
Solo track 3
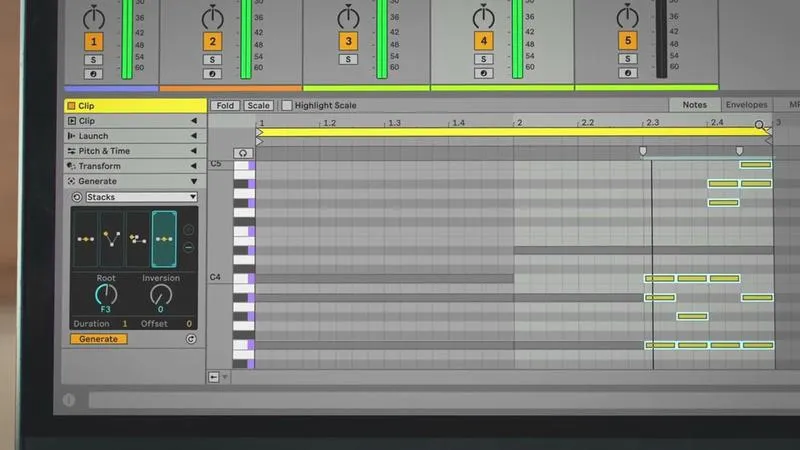[x=348, y=59]
